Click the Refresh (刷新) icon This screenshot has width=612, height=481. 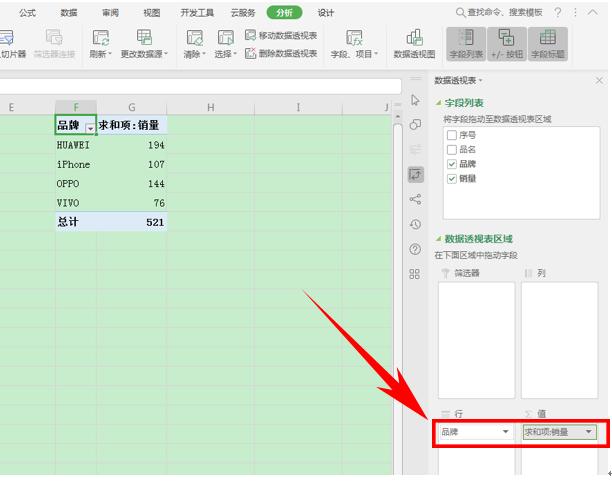[101, 37]
